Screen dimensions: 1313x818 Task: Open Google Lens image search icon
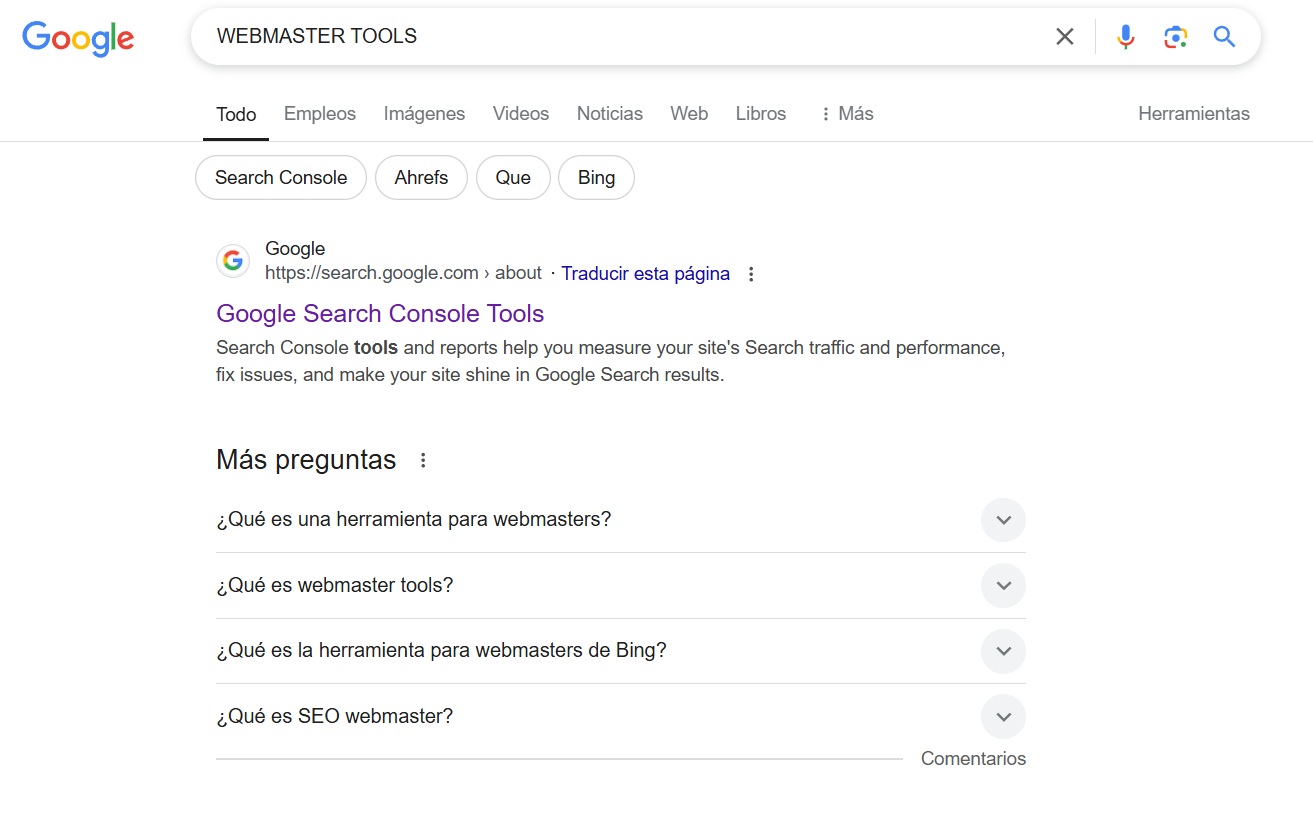point(1175,37)
